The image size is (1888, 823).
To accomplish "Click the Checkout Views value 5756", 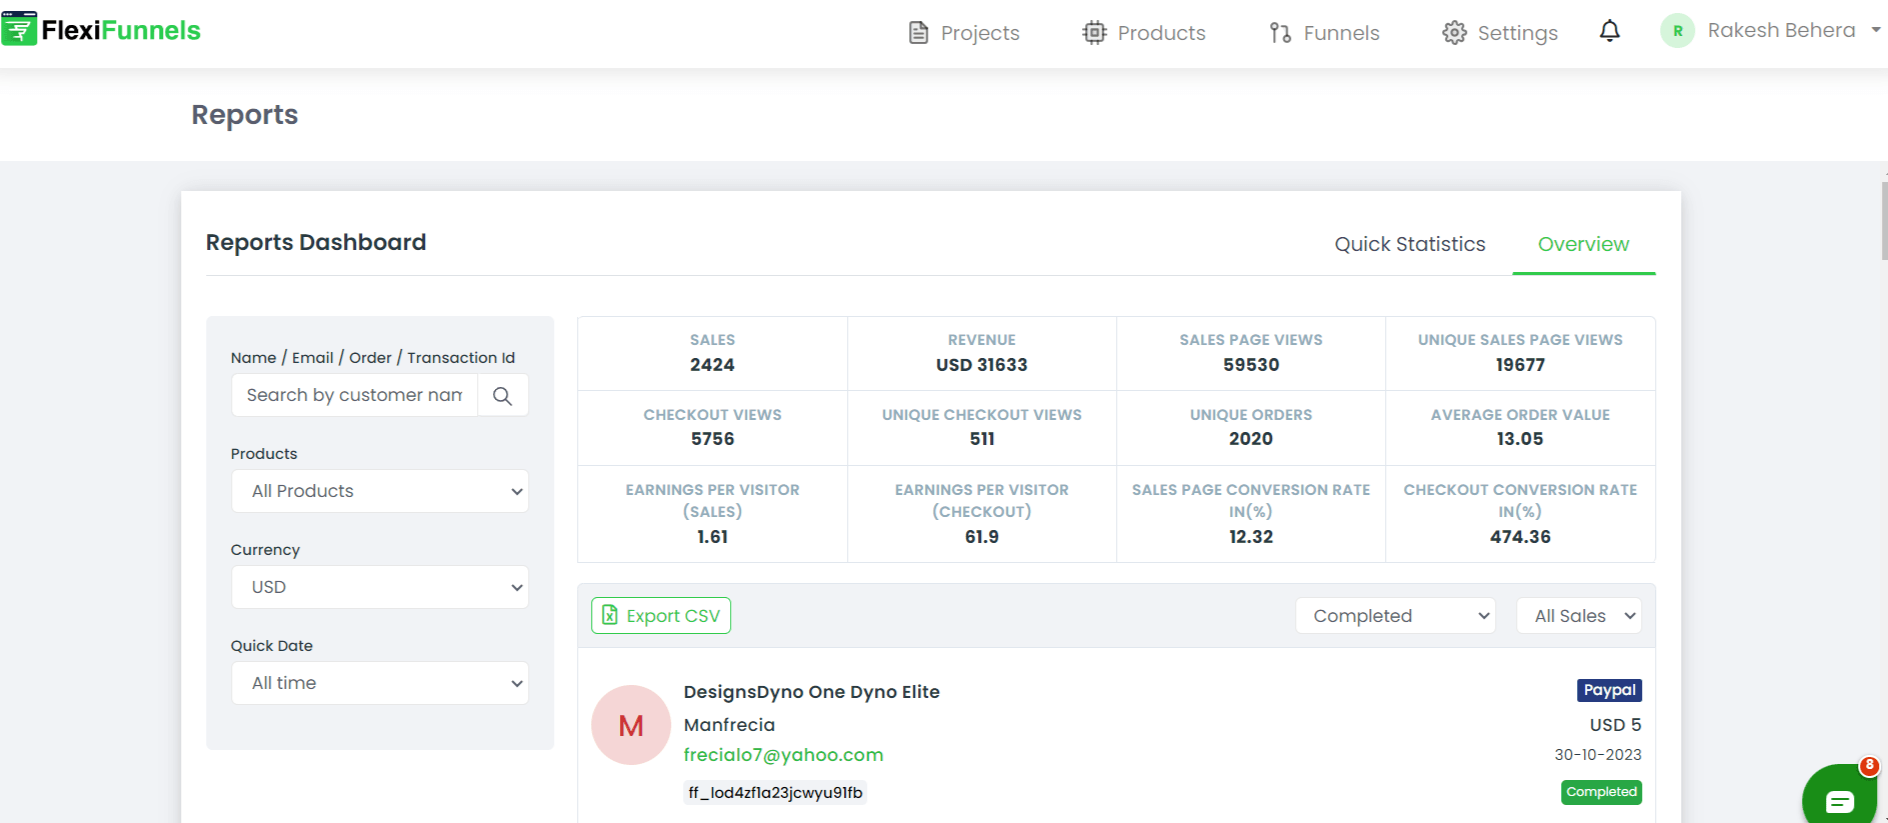I will point(712,439).
